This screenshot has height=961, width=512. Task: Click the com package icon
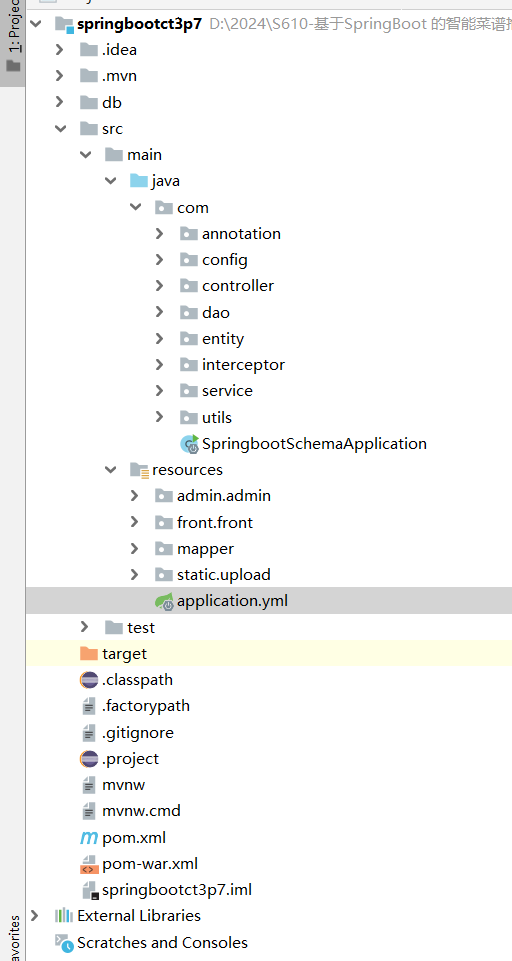click(x=164, y=207)
